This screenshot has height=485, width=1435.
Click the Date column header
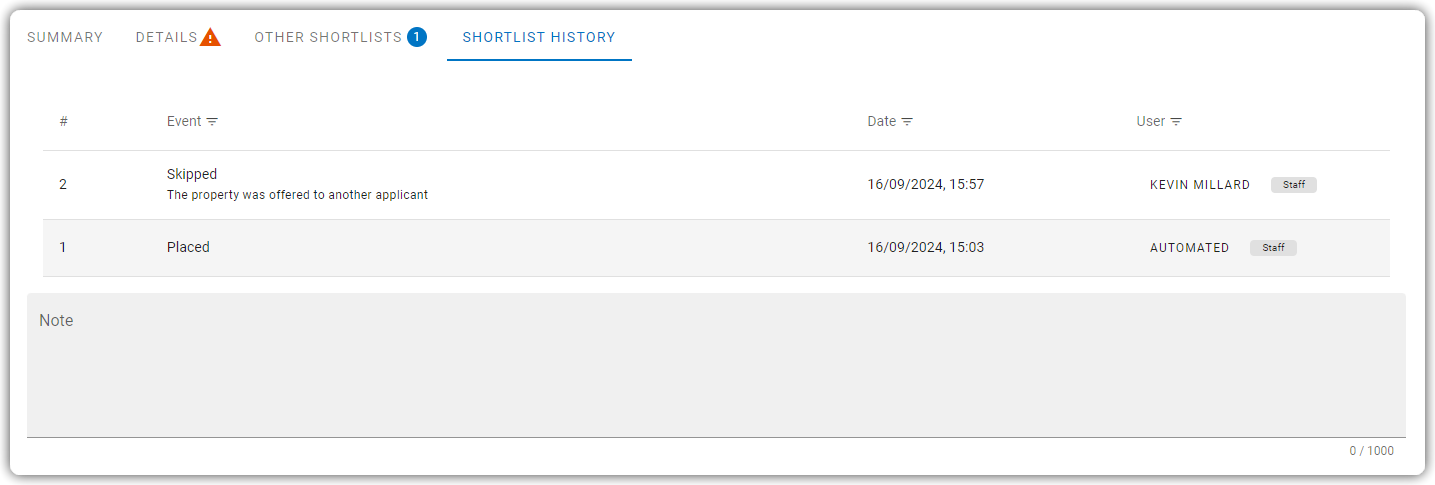(881, 121)
